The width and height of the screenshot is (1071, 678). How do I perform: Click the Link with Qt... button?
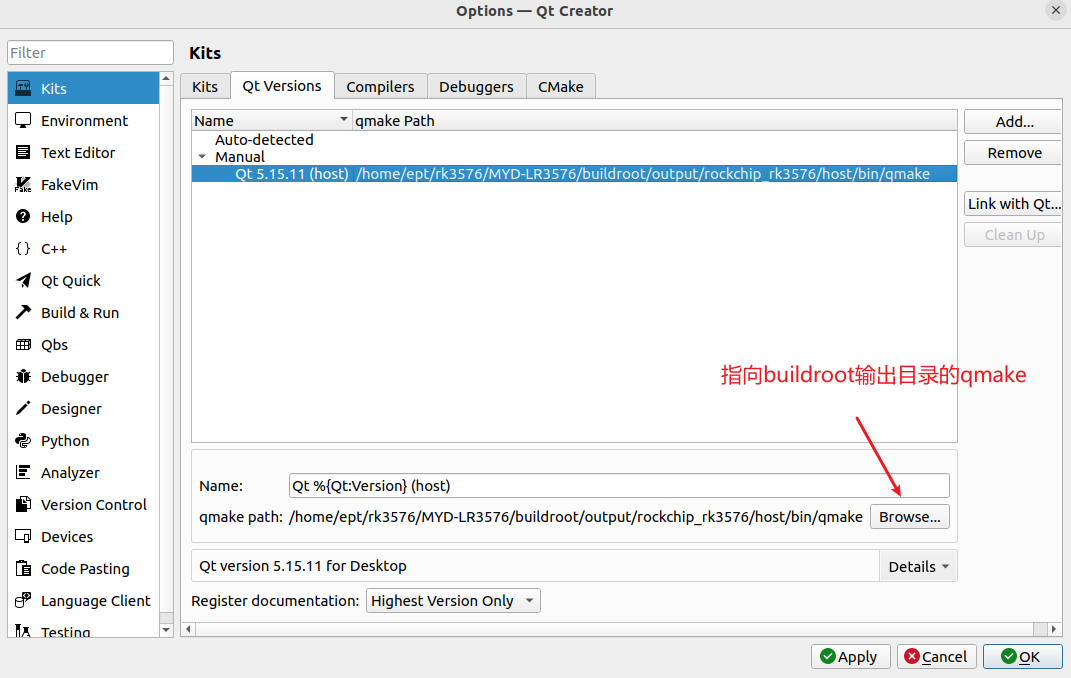[1014, 203]
